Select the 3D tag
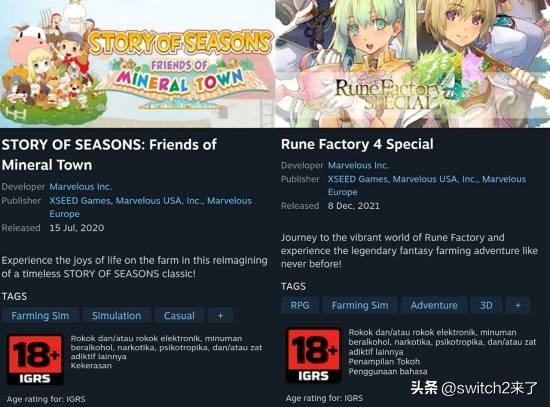 click(x=486, y=305)
